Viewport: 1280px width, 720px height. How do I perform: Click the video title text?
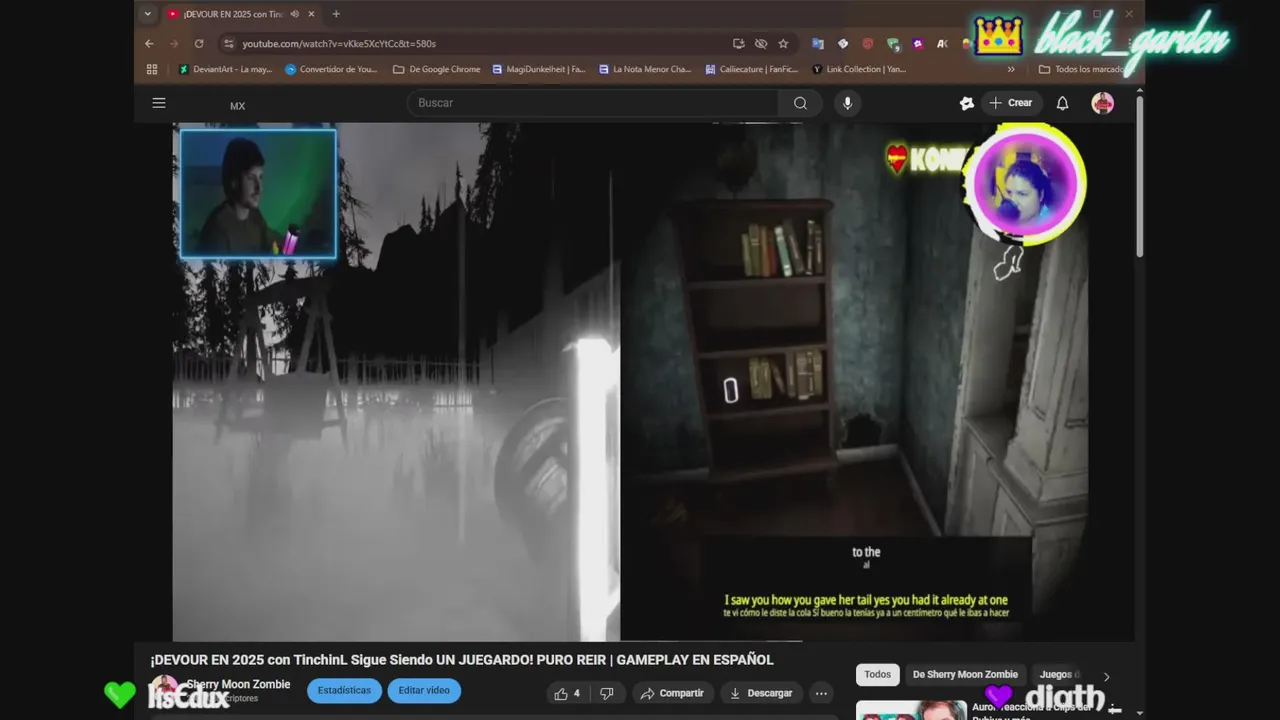[462, 660]
